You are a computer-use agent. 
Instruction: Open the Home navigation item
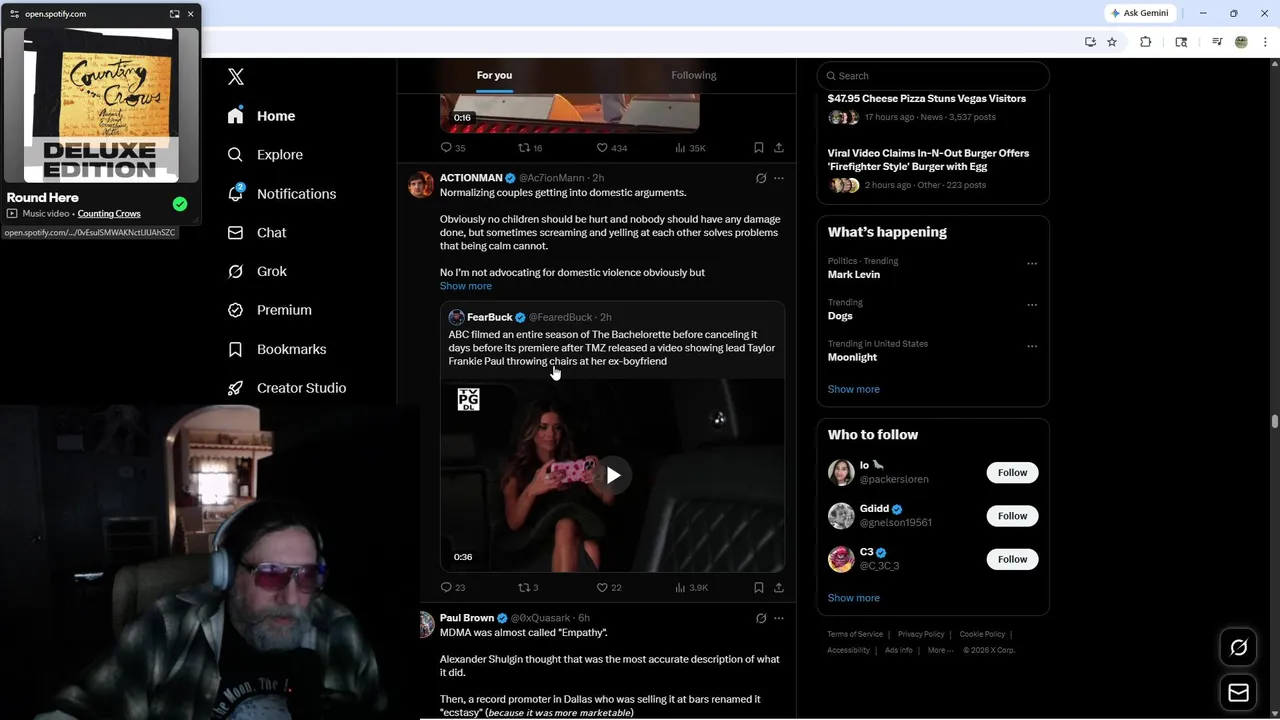[261, 116]
